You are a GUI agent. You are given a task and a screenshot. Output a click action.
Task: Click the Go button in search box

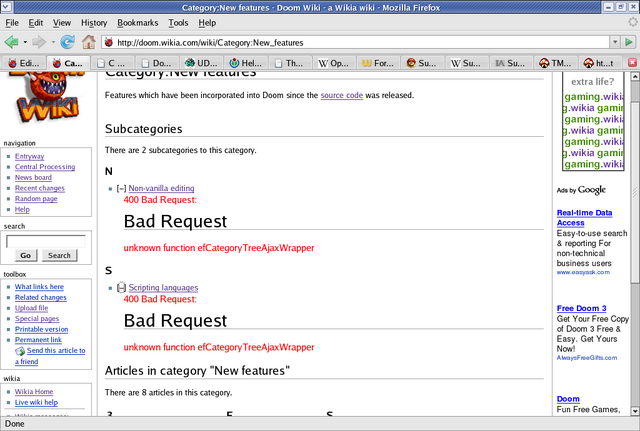(x=26, y=255)
